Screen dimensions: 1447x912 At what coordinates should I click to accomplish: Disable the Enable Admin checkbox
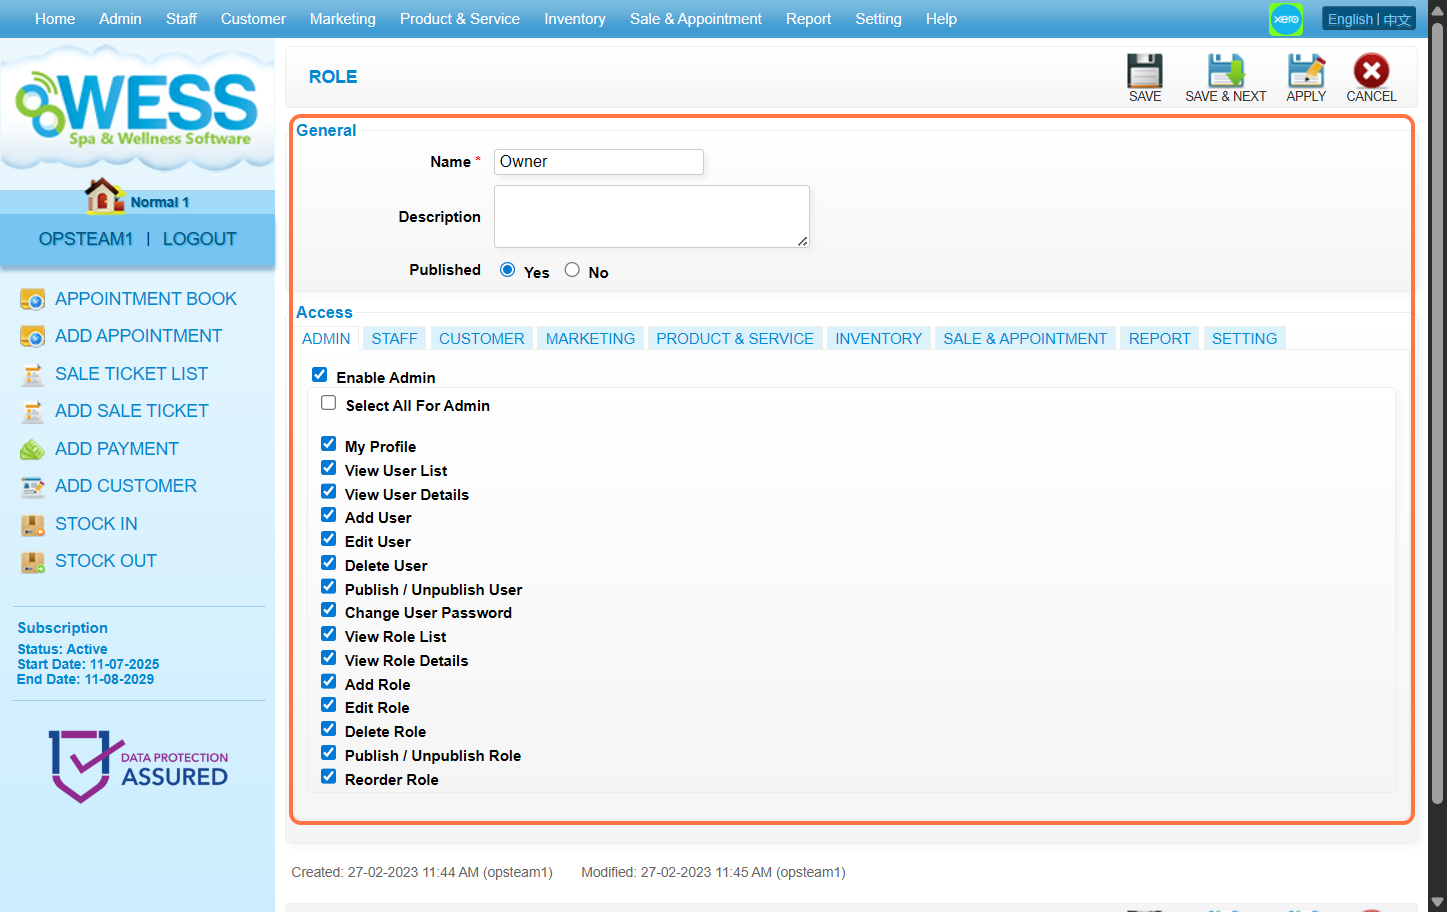(x=320, y=375)
